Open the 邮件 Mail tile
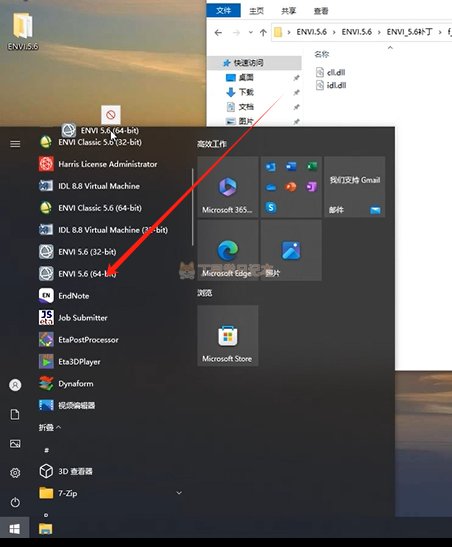Image resolution: width=452 pixels, height=547 pixels. (x=355, y=187)
